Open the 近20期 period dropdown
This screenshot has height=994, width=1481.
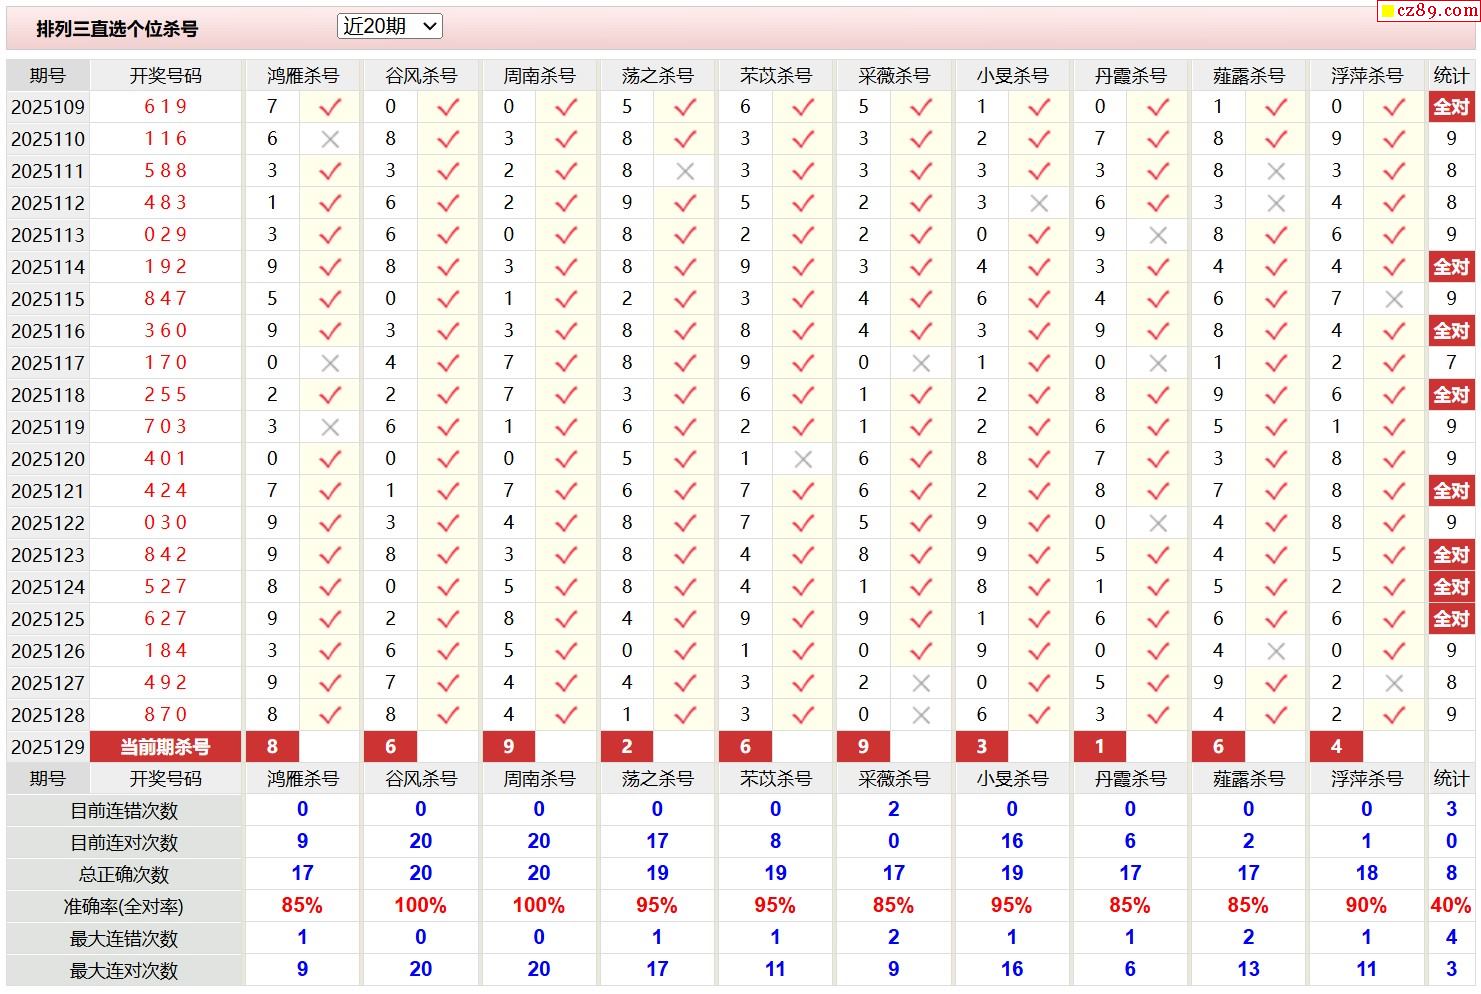tap(390, 27)
